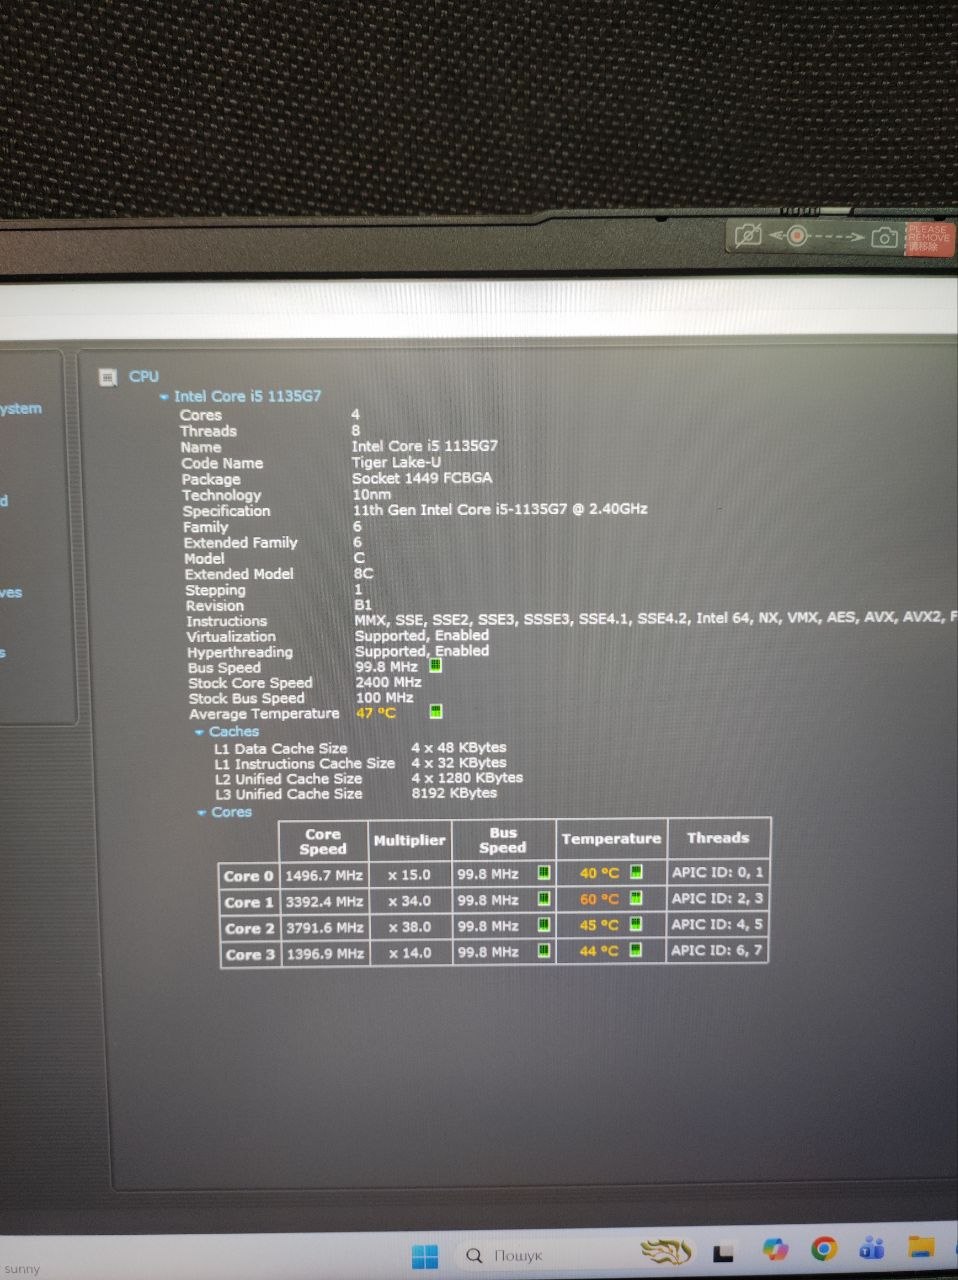The width and height of the screenshot is (958, 1280).
Task: Click the Threads column header
Action: click(x=718, y=837)
